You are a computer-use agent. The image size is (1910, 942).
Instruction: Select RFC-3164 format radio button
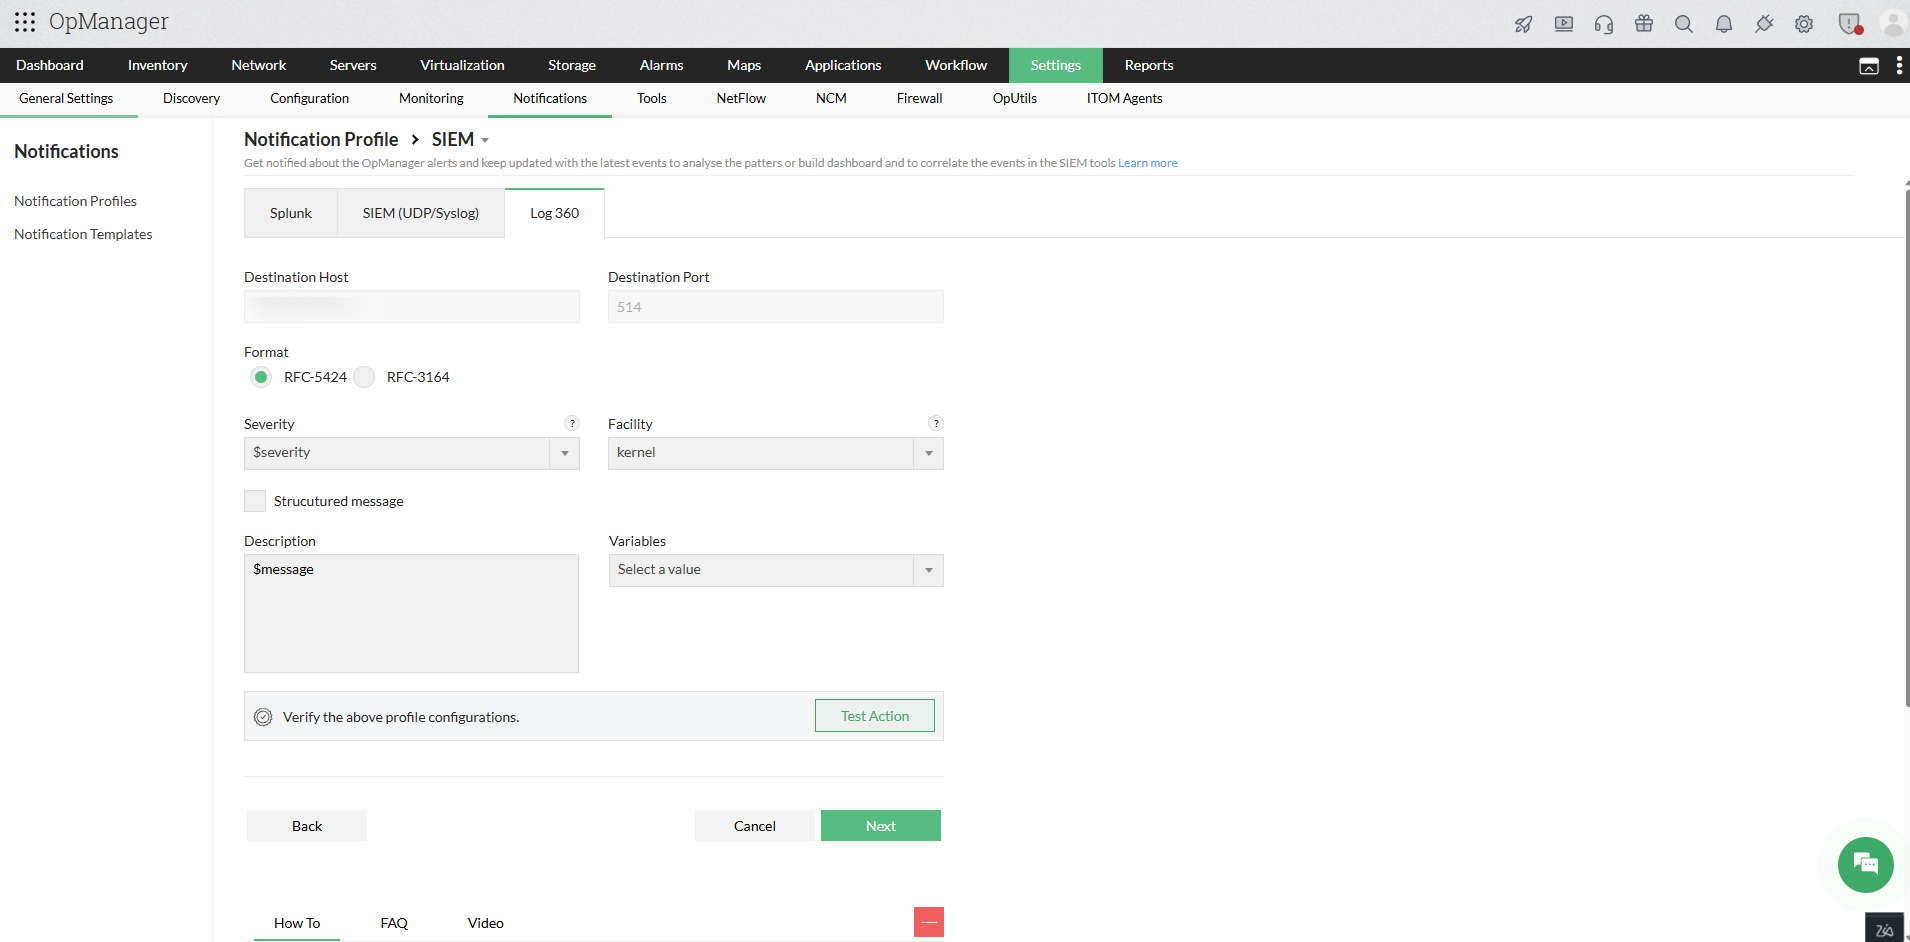coord(364,377)
